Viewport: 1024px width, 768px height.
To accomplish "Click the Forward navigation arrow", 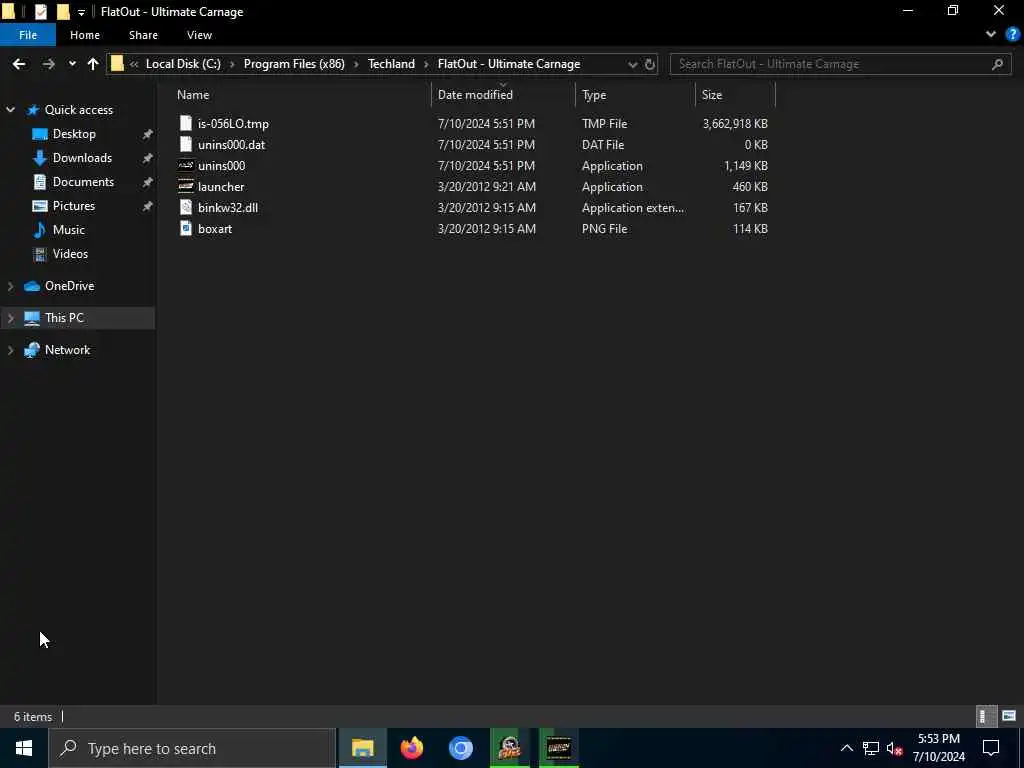I will tap(48, 64).
